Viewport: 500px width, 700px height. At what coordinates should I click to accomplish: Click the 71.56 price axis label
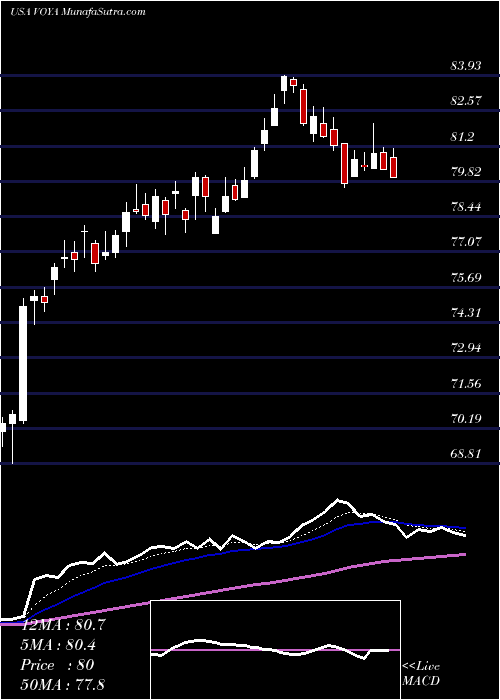pyautogui.click(x=466, y=383)
